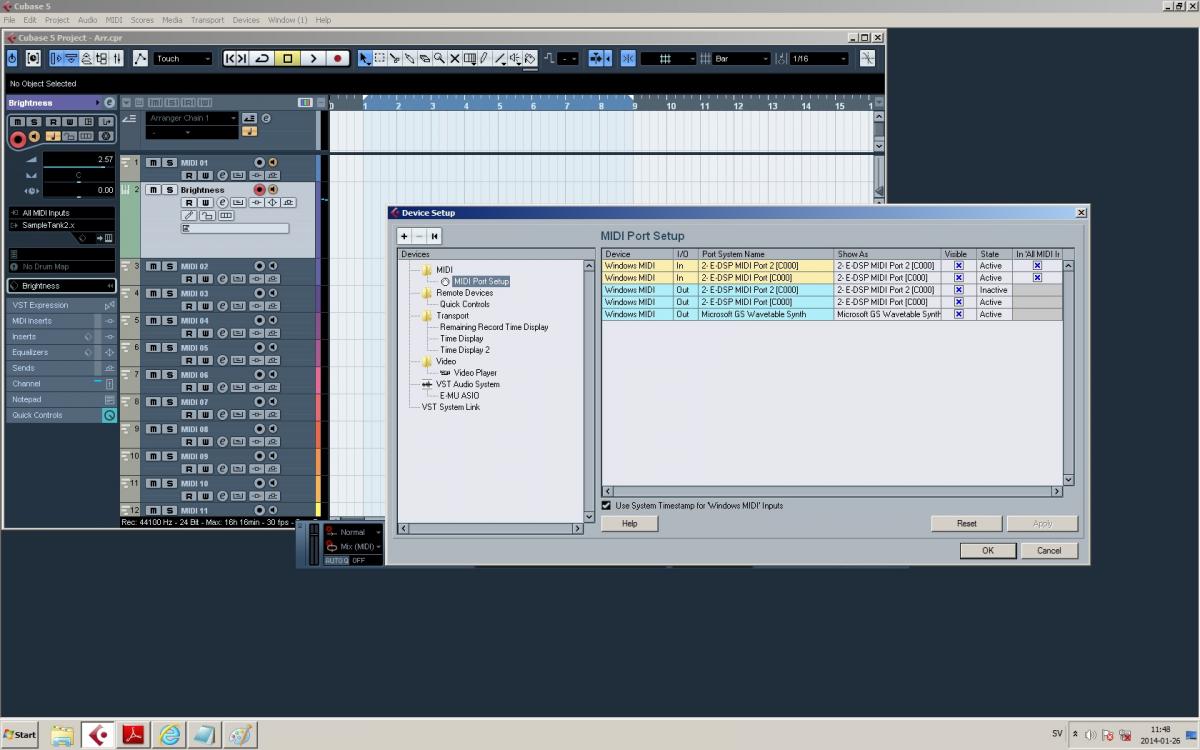
Task: Select the Split scissors tool
Action: [x=395, y=59]
